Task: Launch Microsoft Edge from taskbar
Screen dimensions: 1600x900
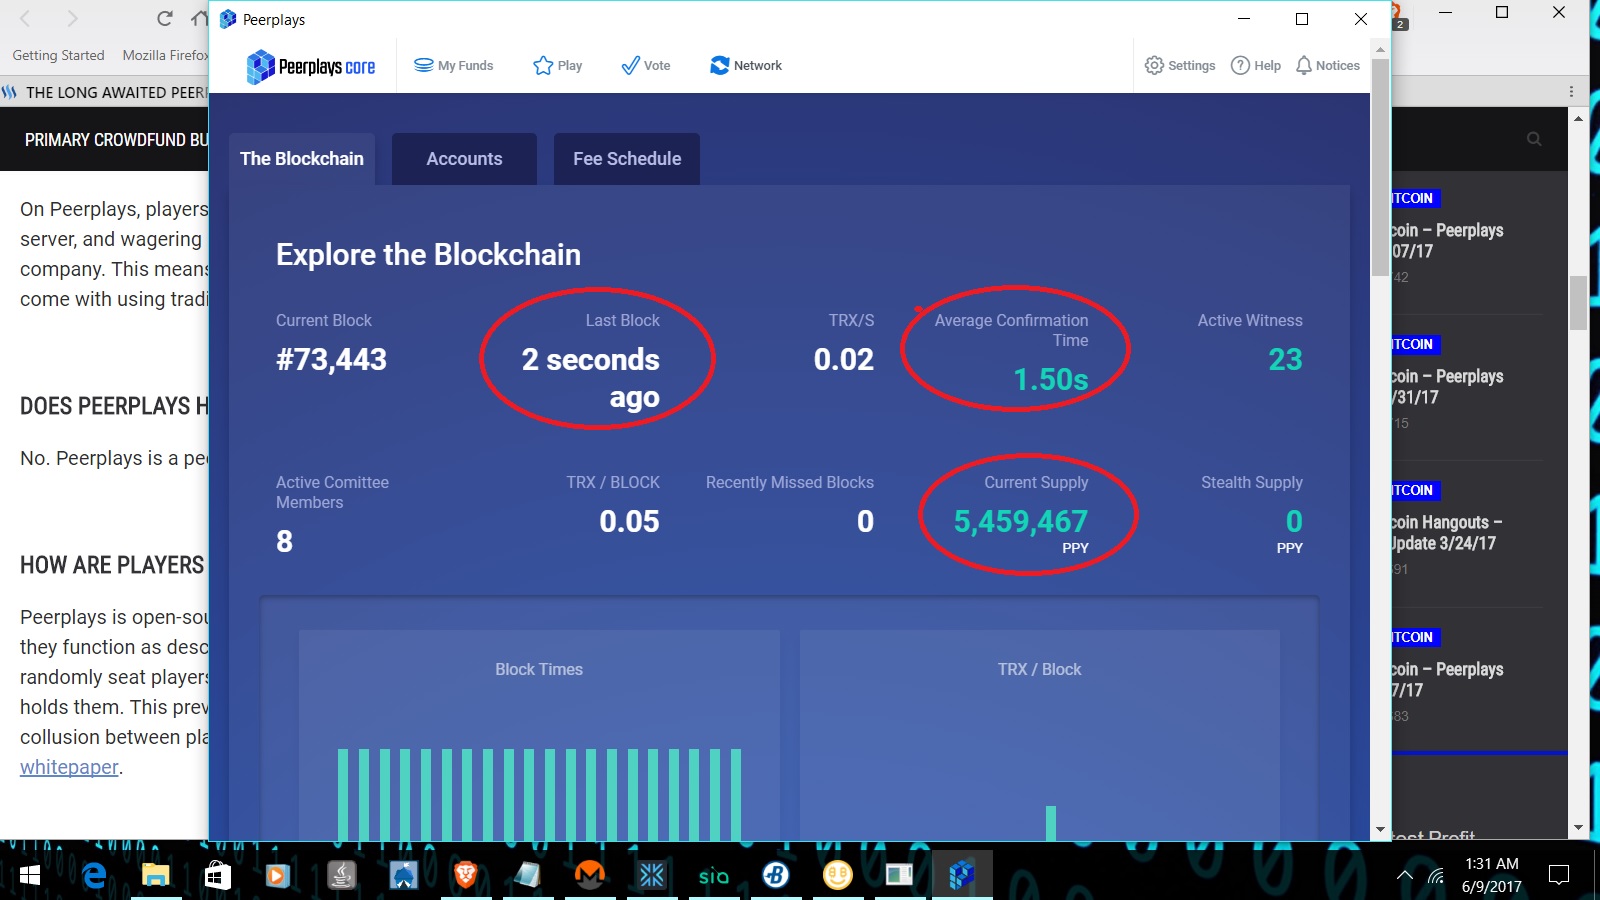Action: coord(94,876)
